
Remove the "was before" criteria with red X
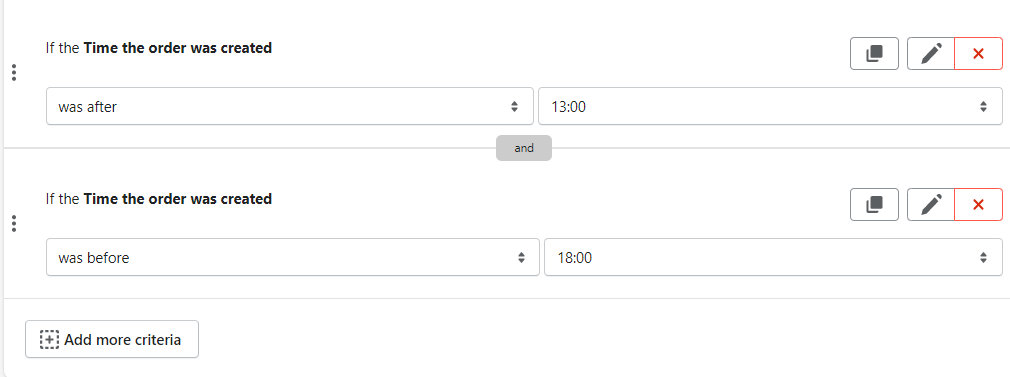pyautogui.click(x=978, y=204)
